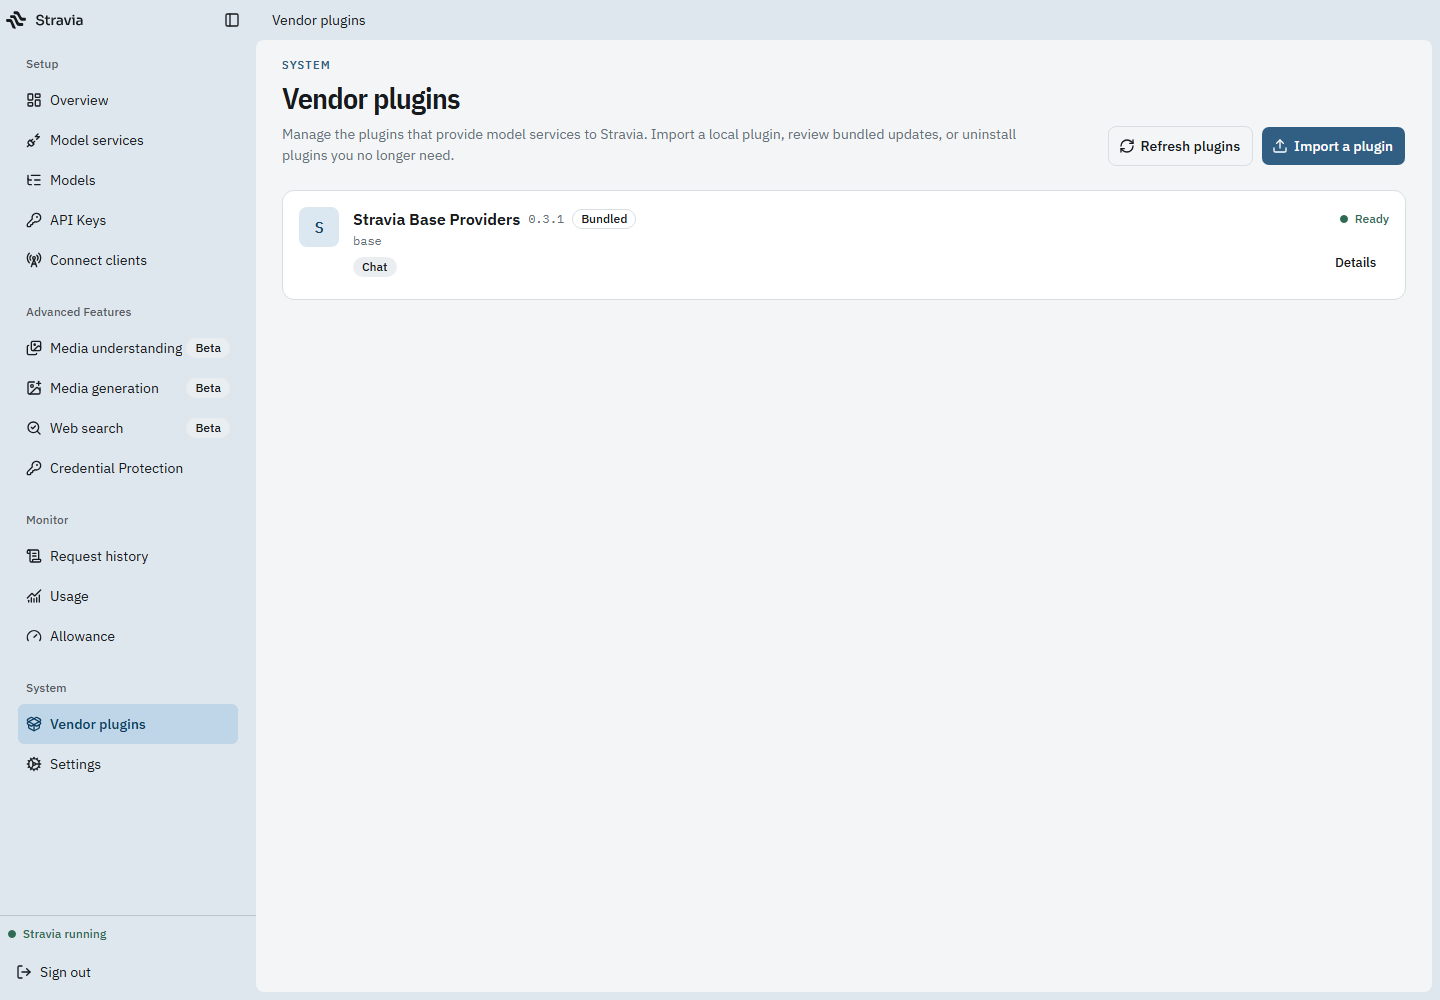The width and height of the screenshot is (1440, 1000).
Task: Open Connect clients
Action: pos(128,260)
